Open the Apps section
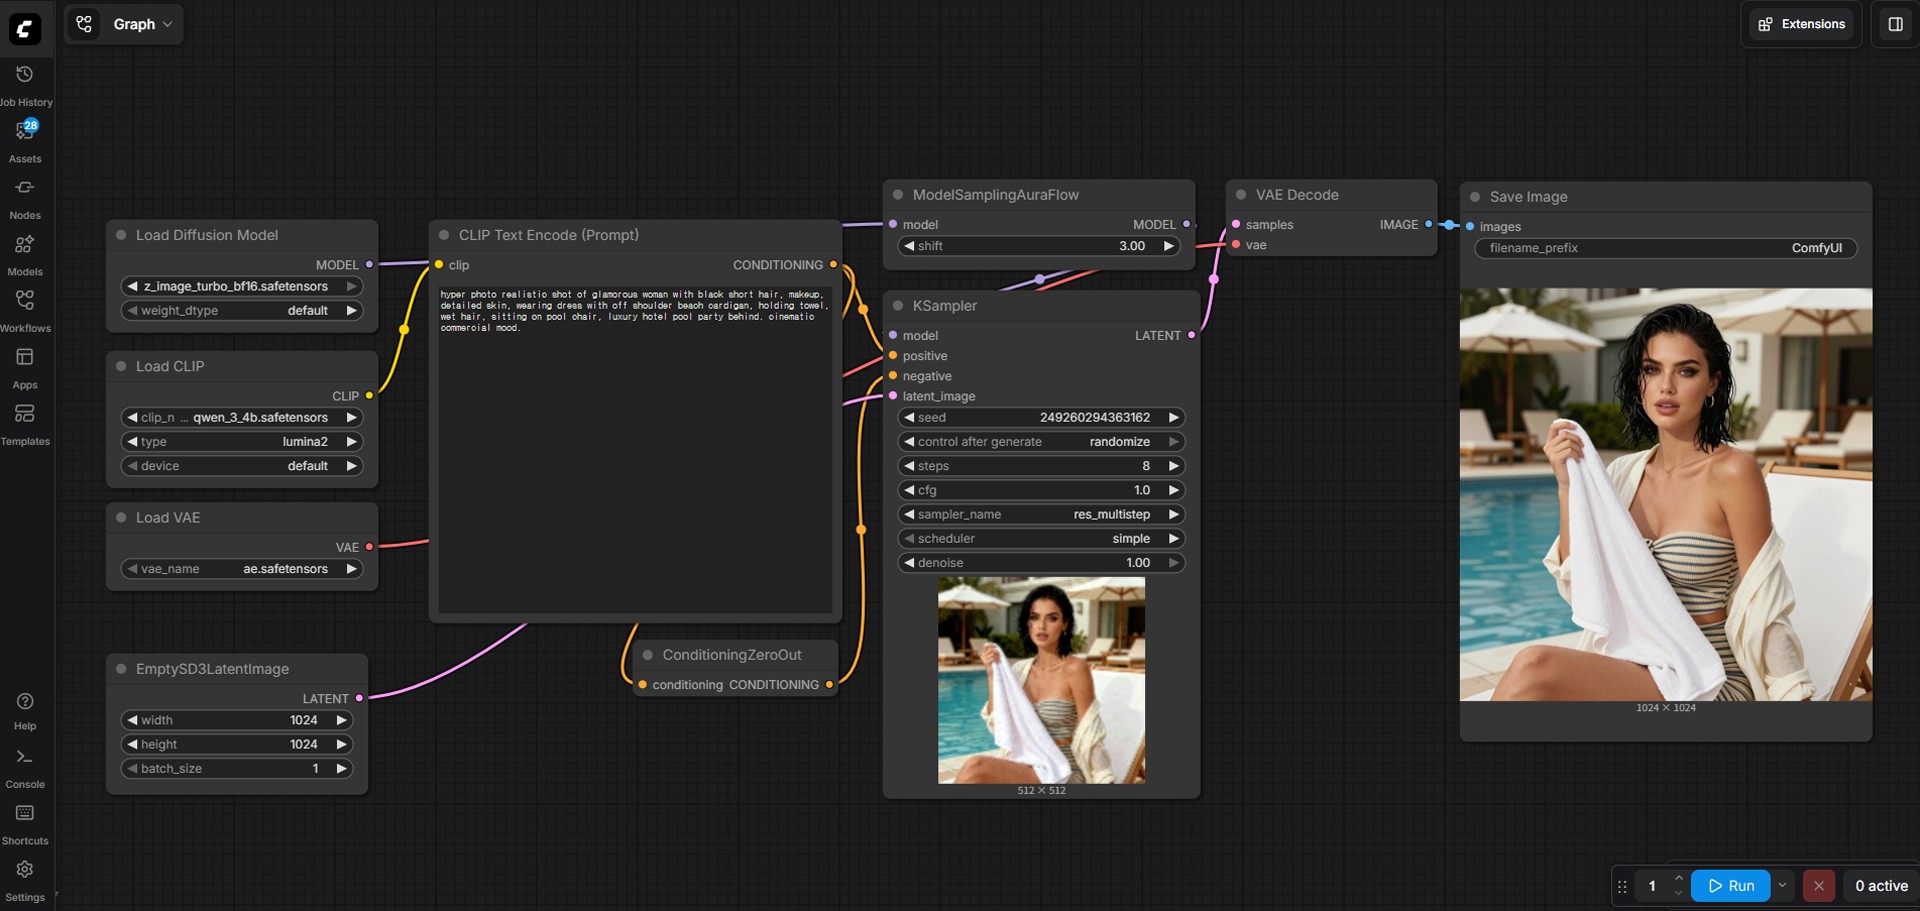The image size is (1920, 911). click(25, 359)
